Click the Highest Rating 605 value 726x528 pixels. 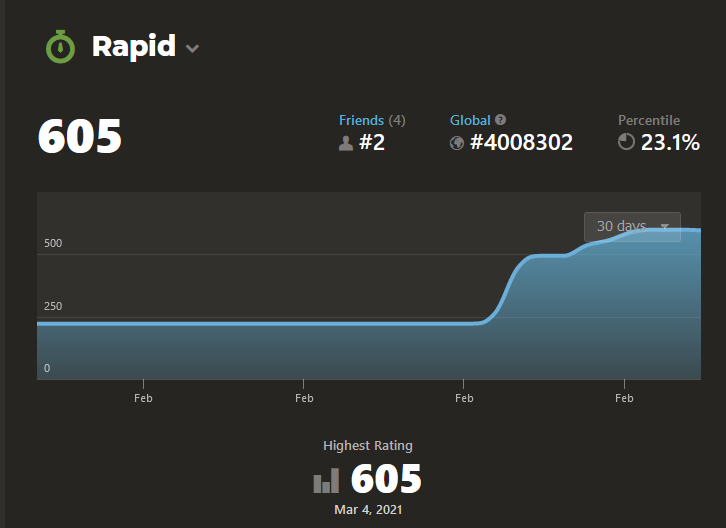pyautogui.click(x=386, y=479)
